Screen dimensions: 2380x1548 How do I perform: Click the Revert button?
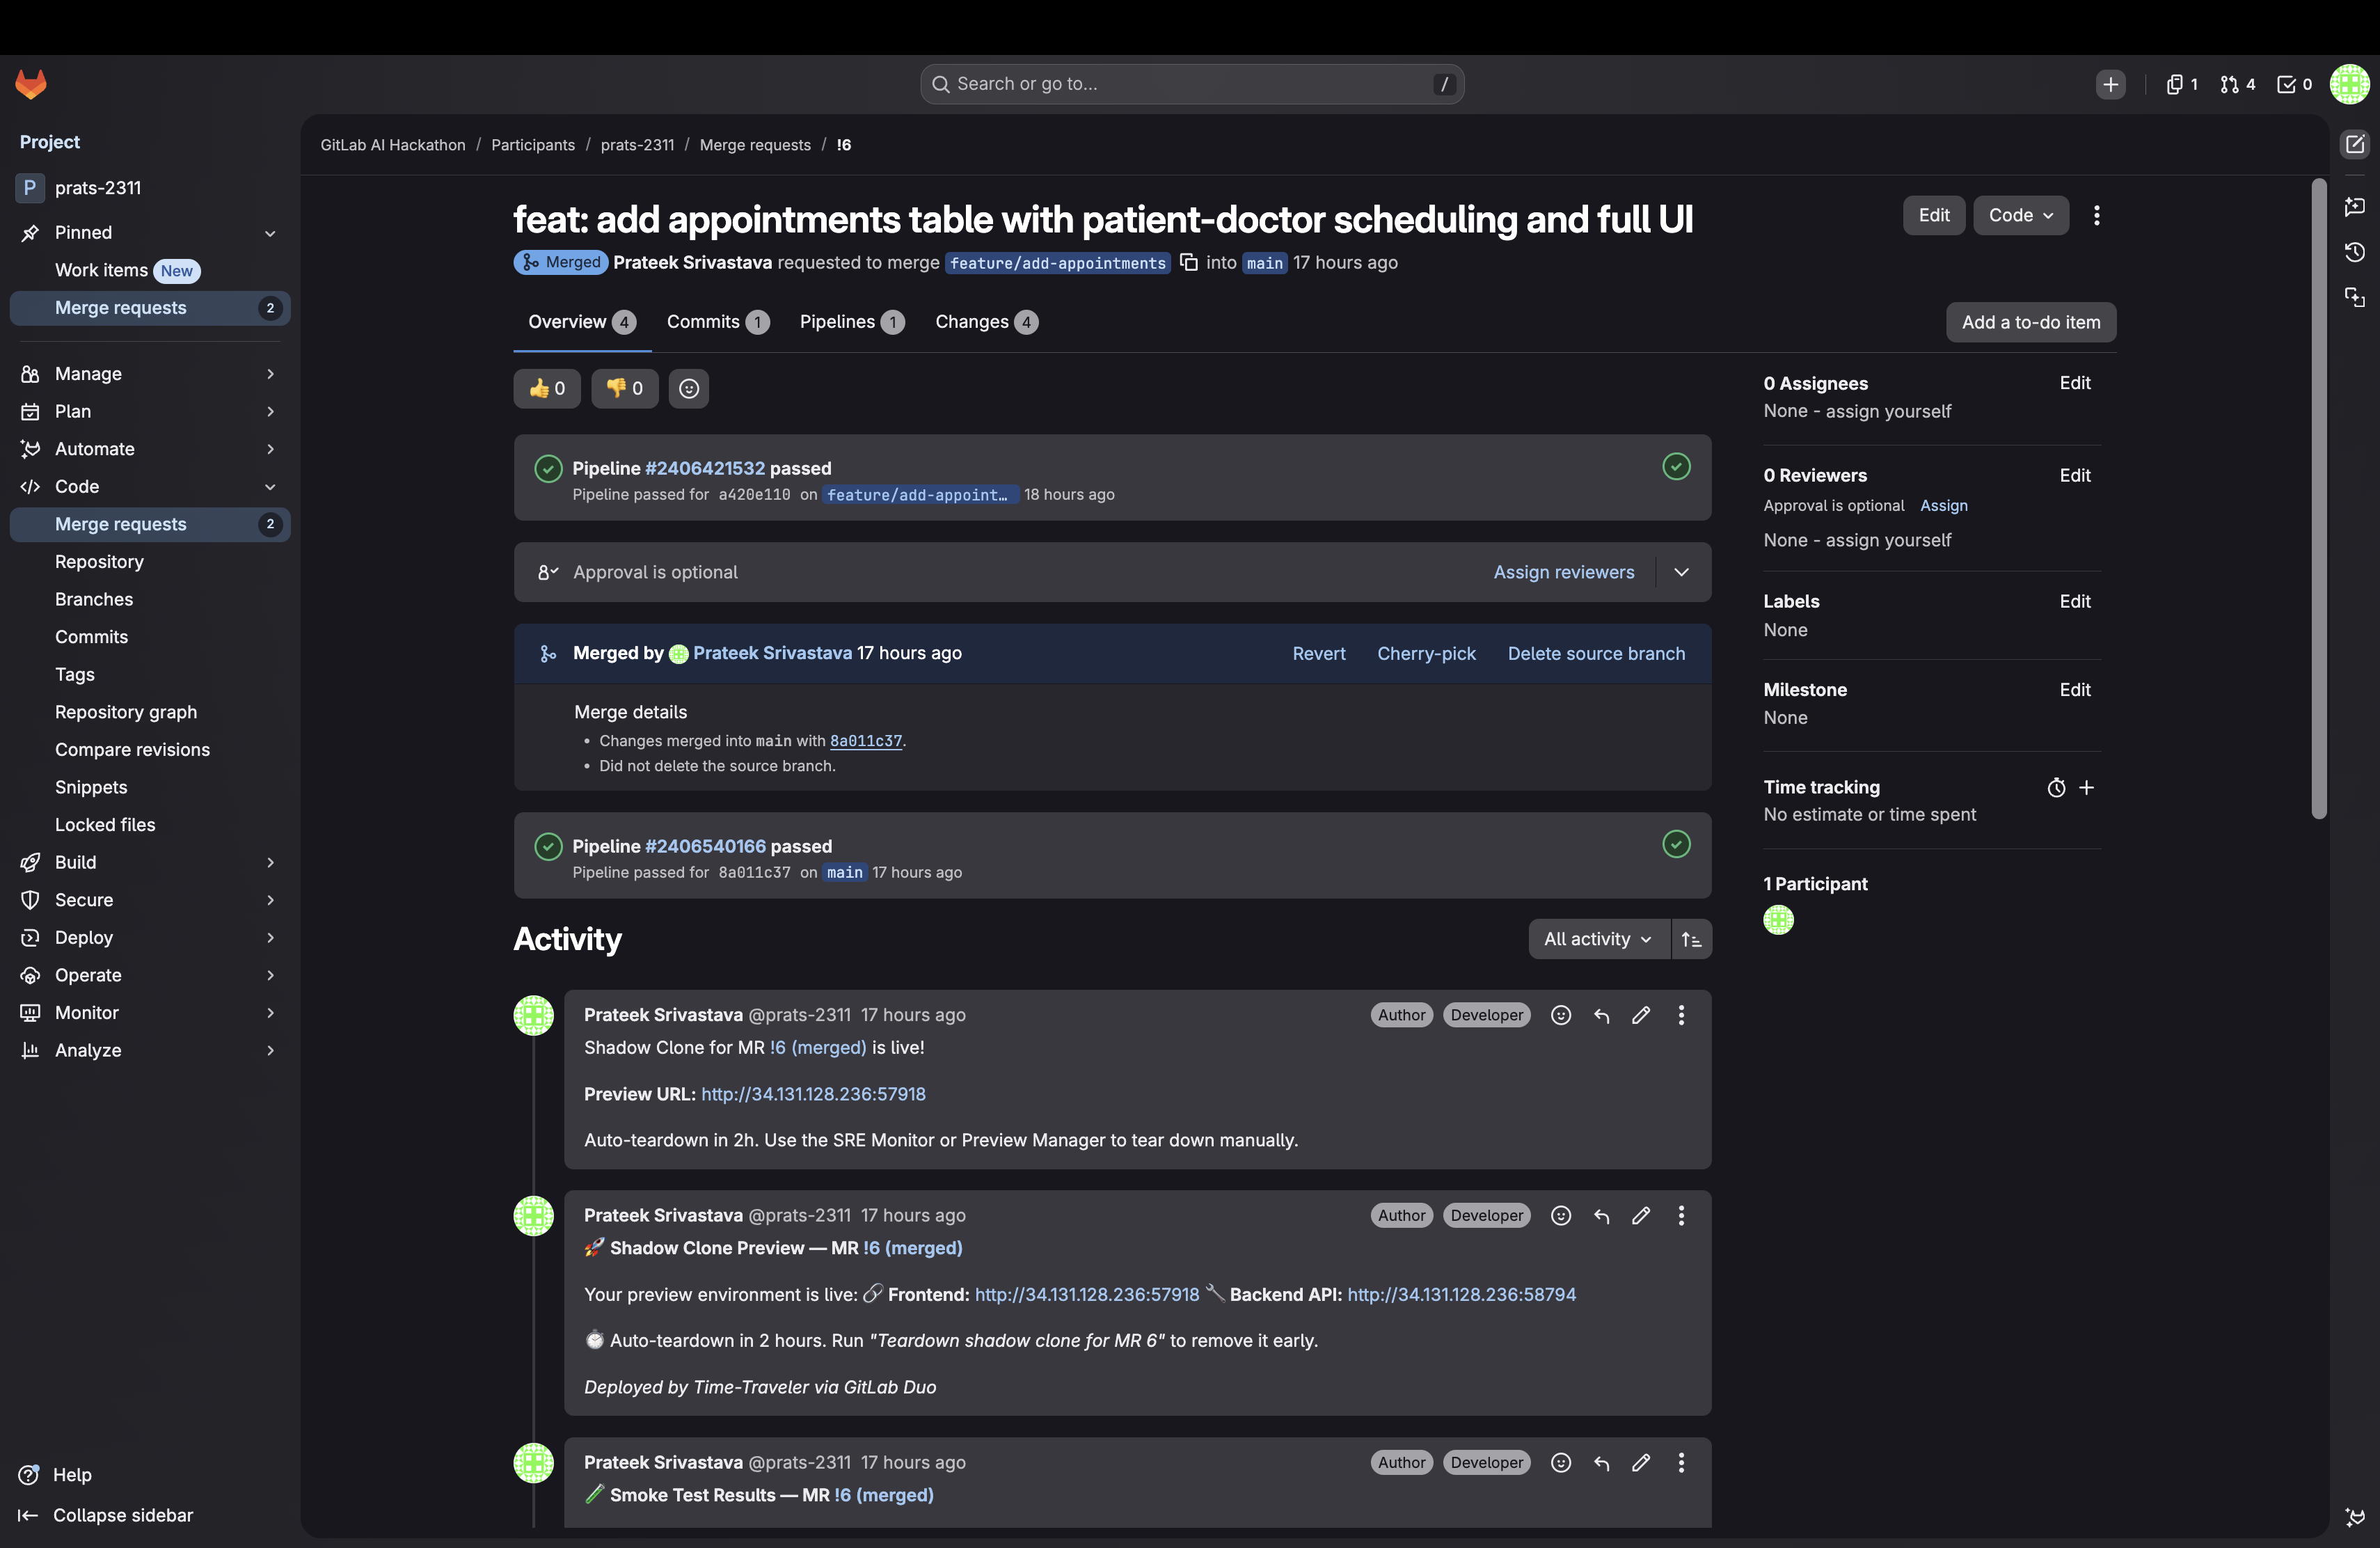1318,653
